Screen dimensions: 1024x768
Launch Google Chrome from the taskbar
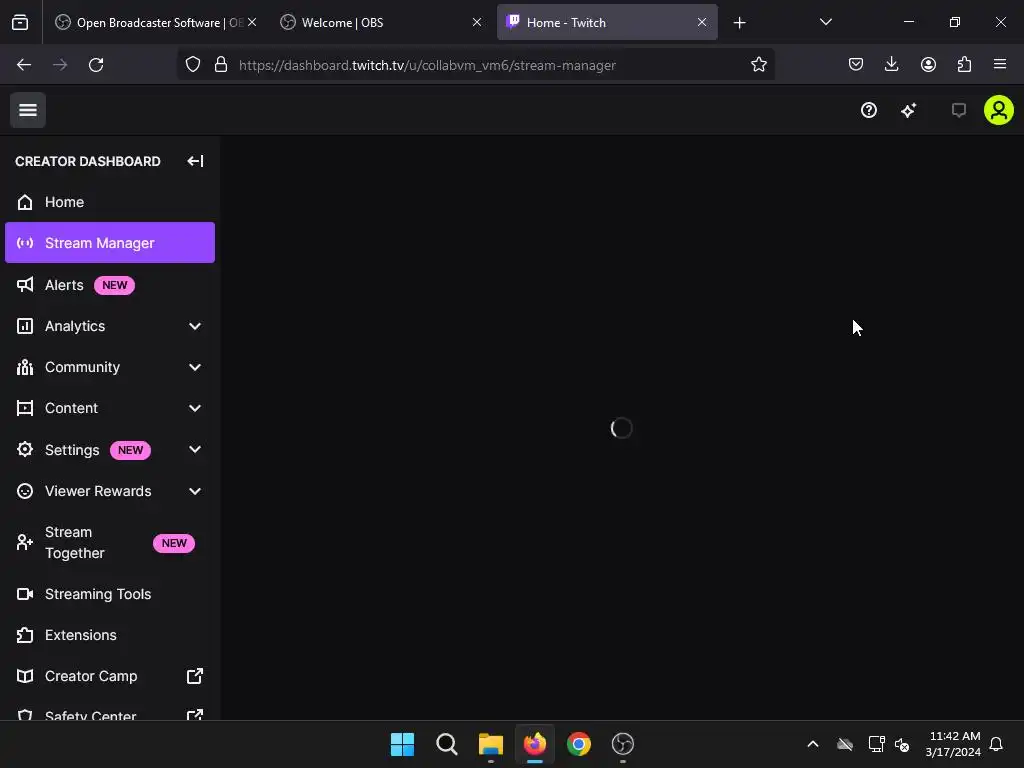pyautogui.click(x=579, y=744)
